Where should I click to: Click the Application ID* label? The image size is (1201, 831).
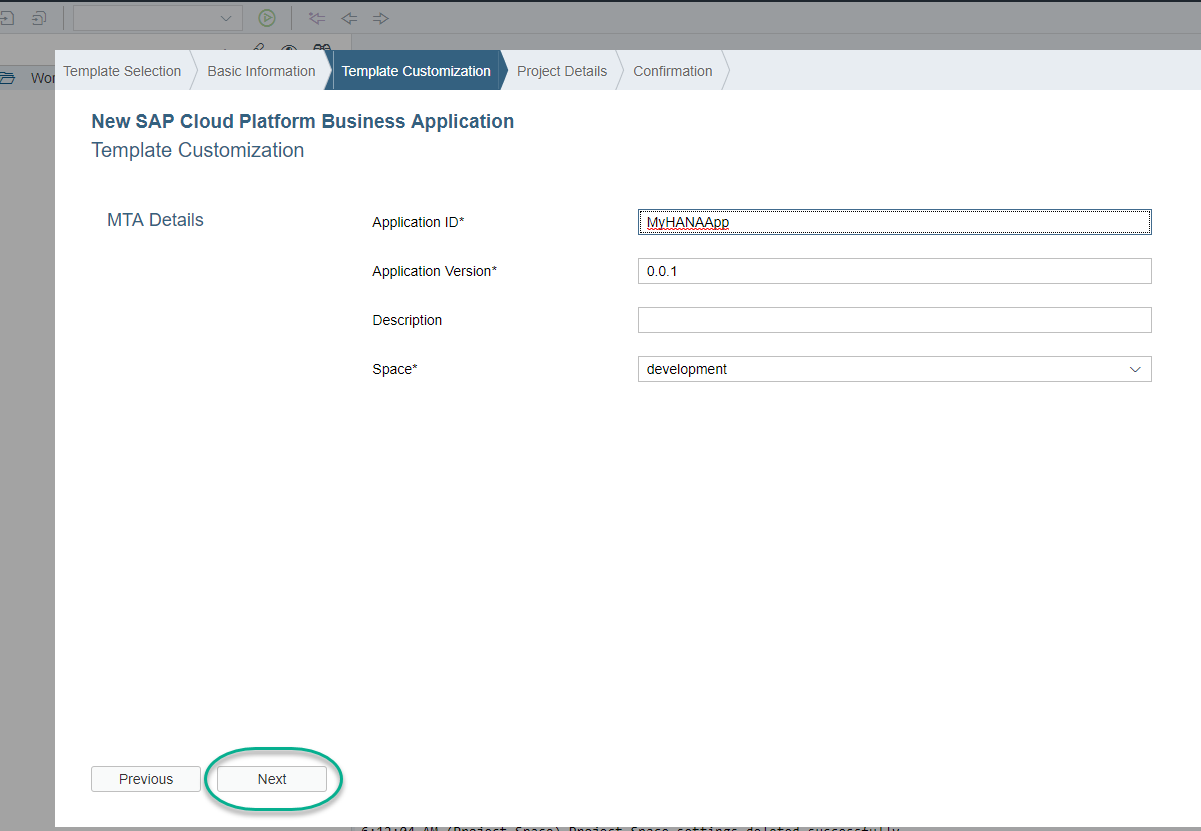[x=418, y=222]
